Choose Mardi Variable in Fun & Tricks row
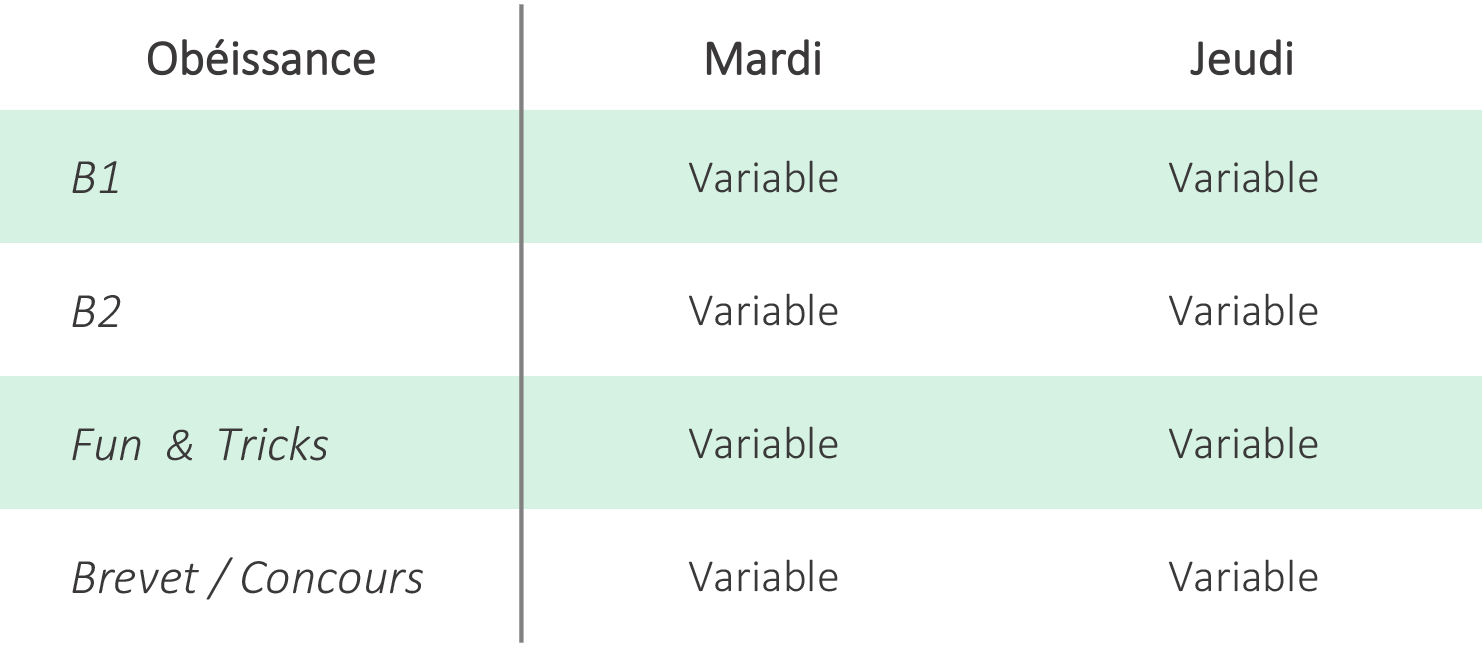Viewport: 1482px width, 647px height. [764, 444]
